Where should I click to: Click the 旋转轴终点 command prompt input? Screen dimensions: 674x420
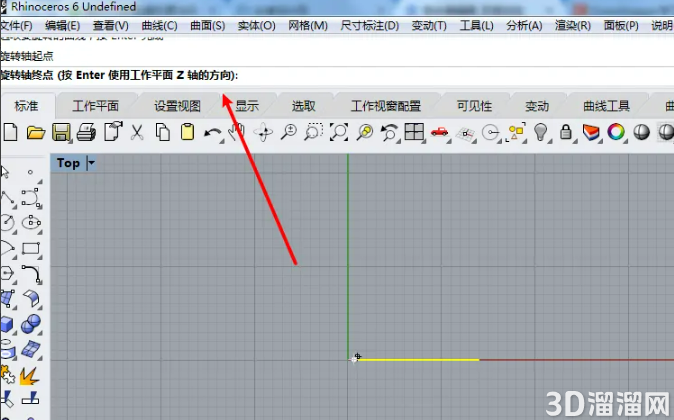click(x=337, y=76)
